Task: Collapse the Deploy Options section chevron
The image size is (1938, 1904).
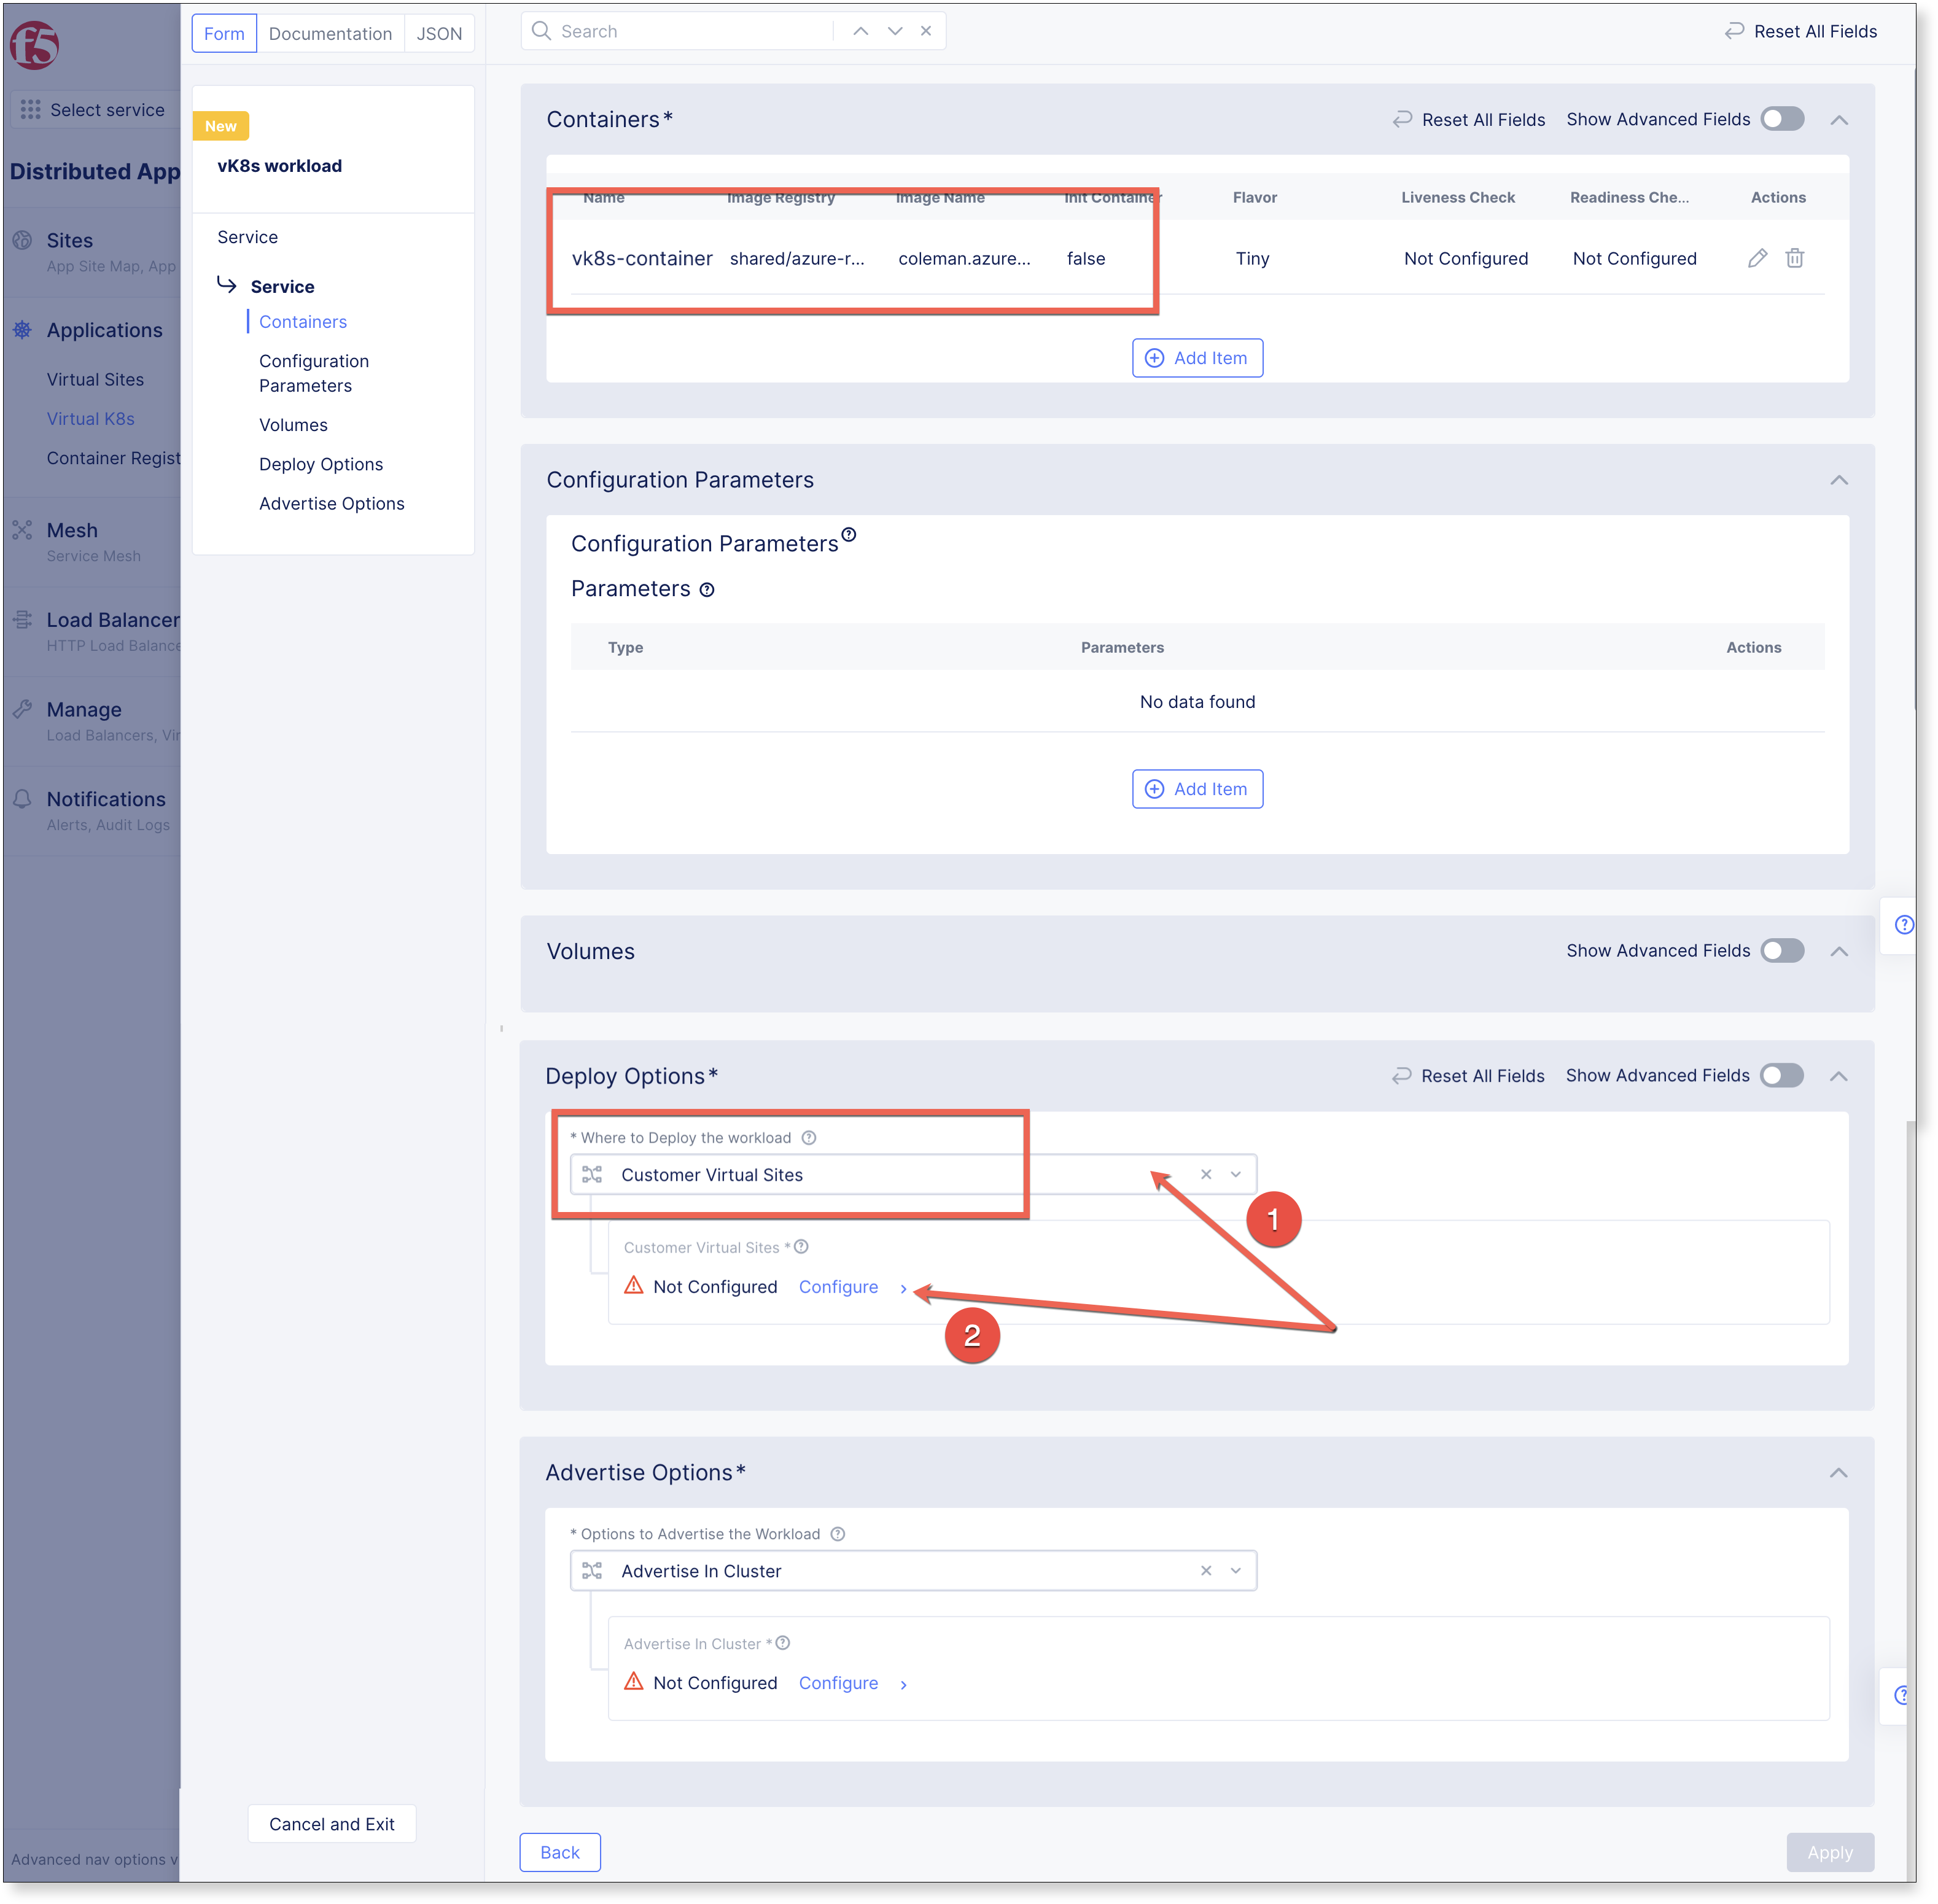Action: (x=1838, y=1076)
